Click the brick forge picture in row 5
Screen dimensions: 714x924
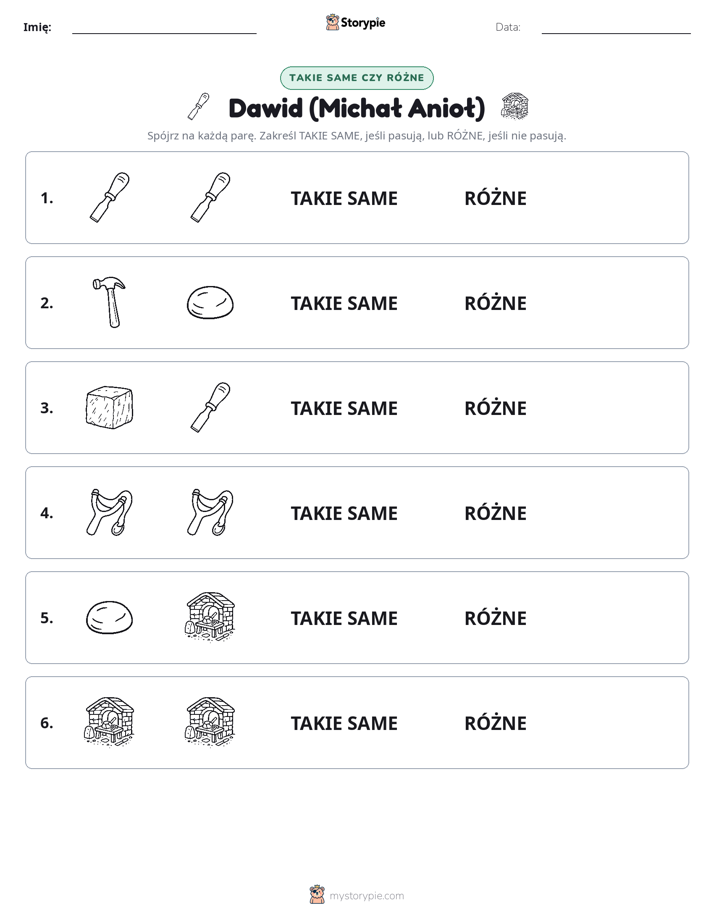tap(210, 617)
